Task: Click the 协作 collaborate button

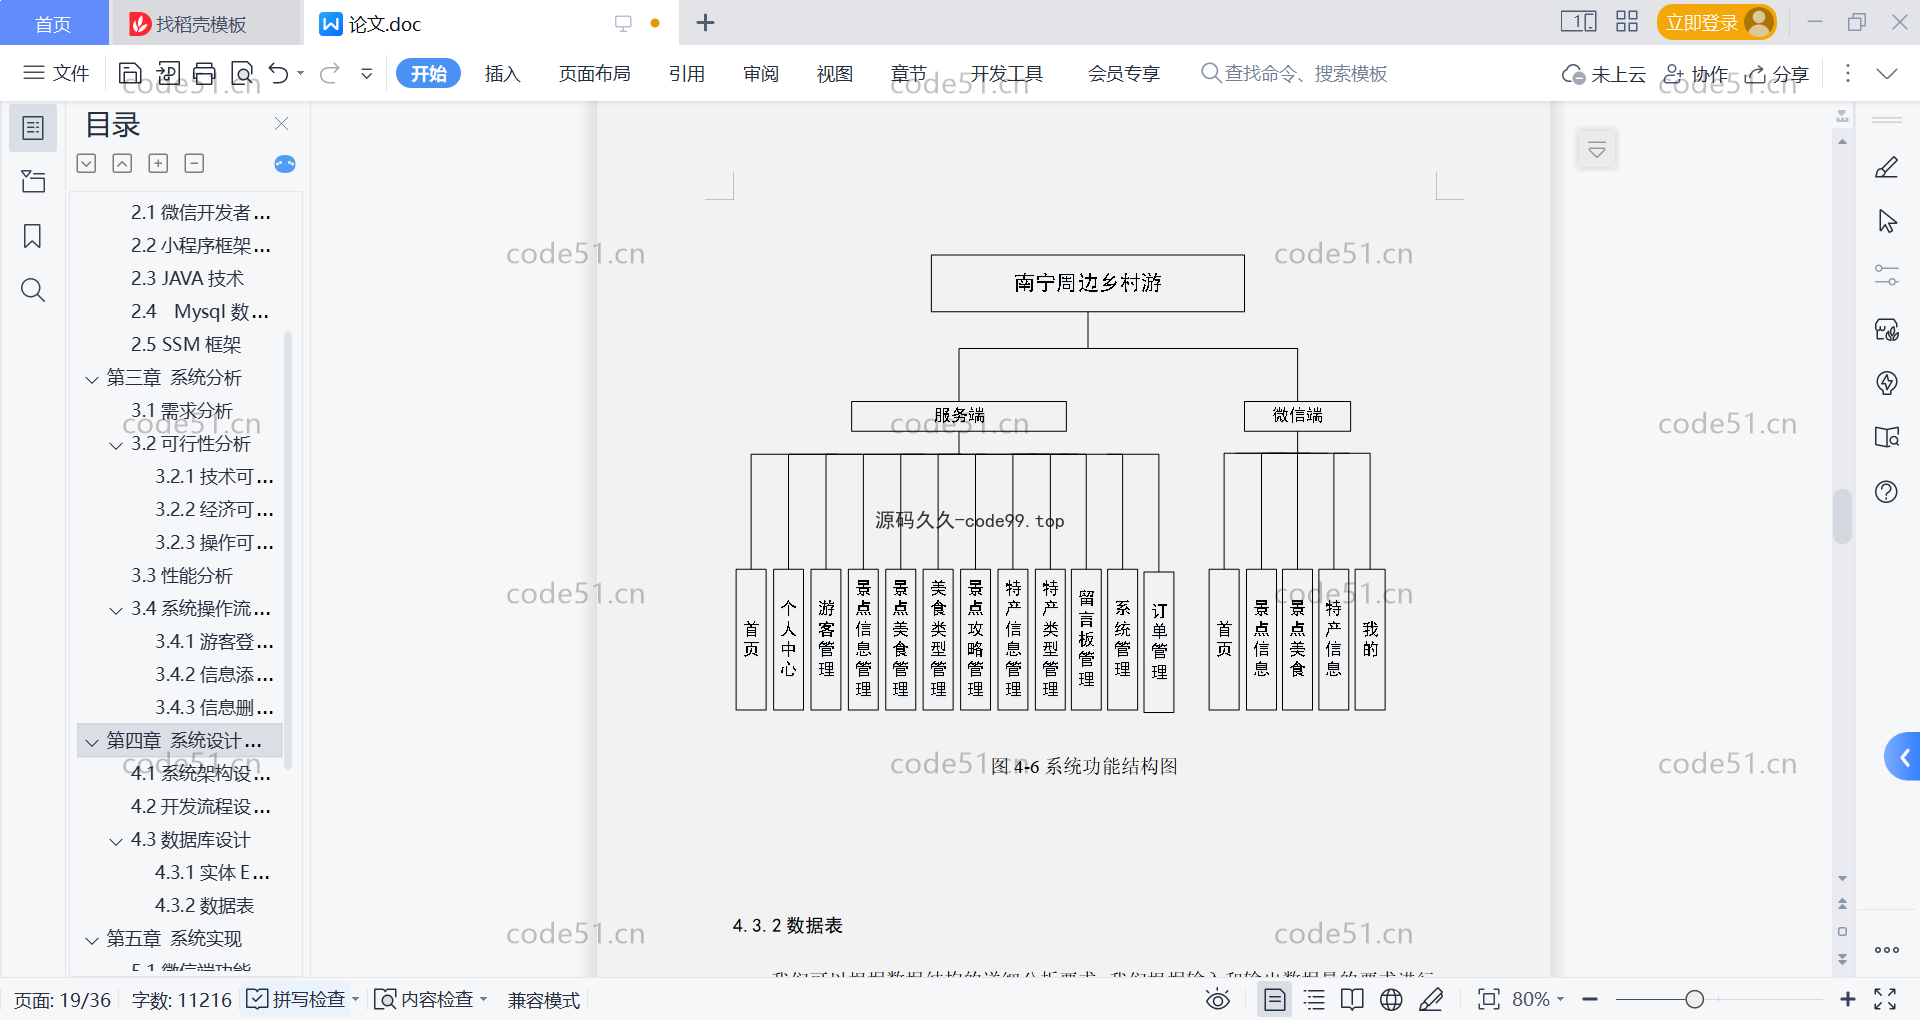Action: (1696, 74)
